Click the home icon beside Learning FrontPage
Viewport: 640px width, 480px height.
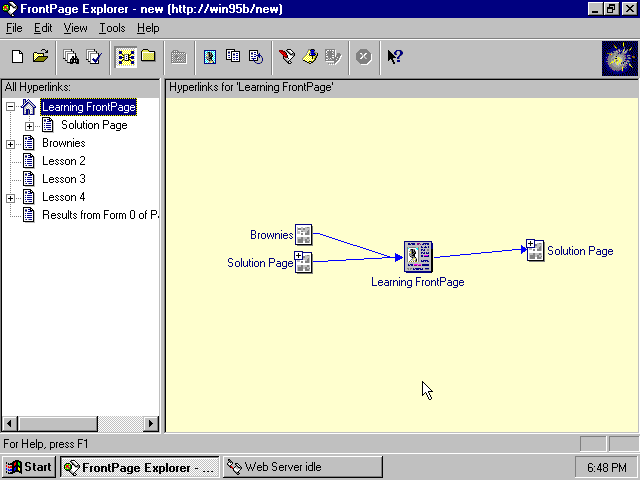click(x=28, y=107)
